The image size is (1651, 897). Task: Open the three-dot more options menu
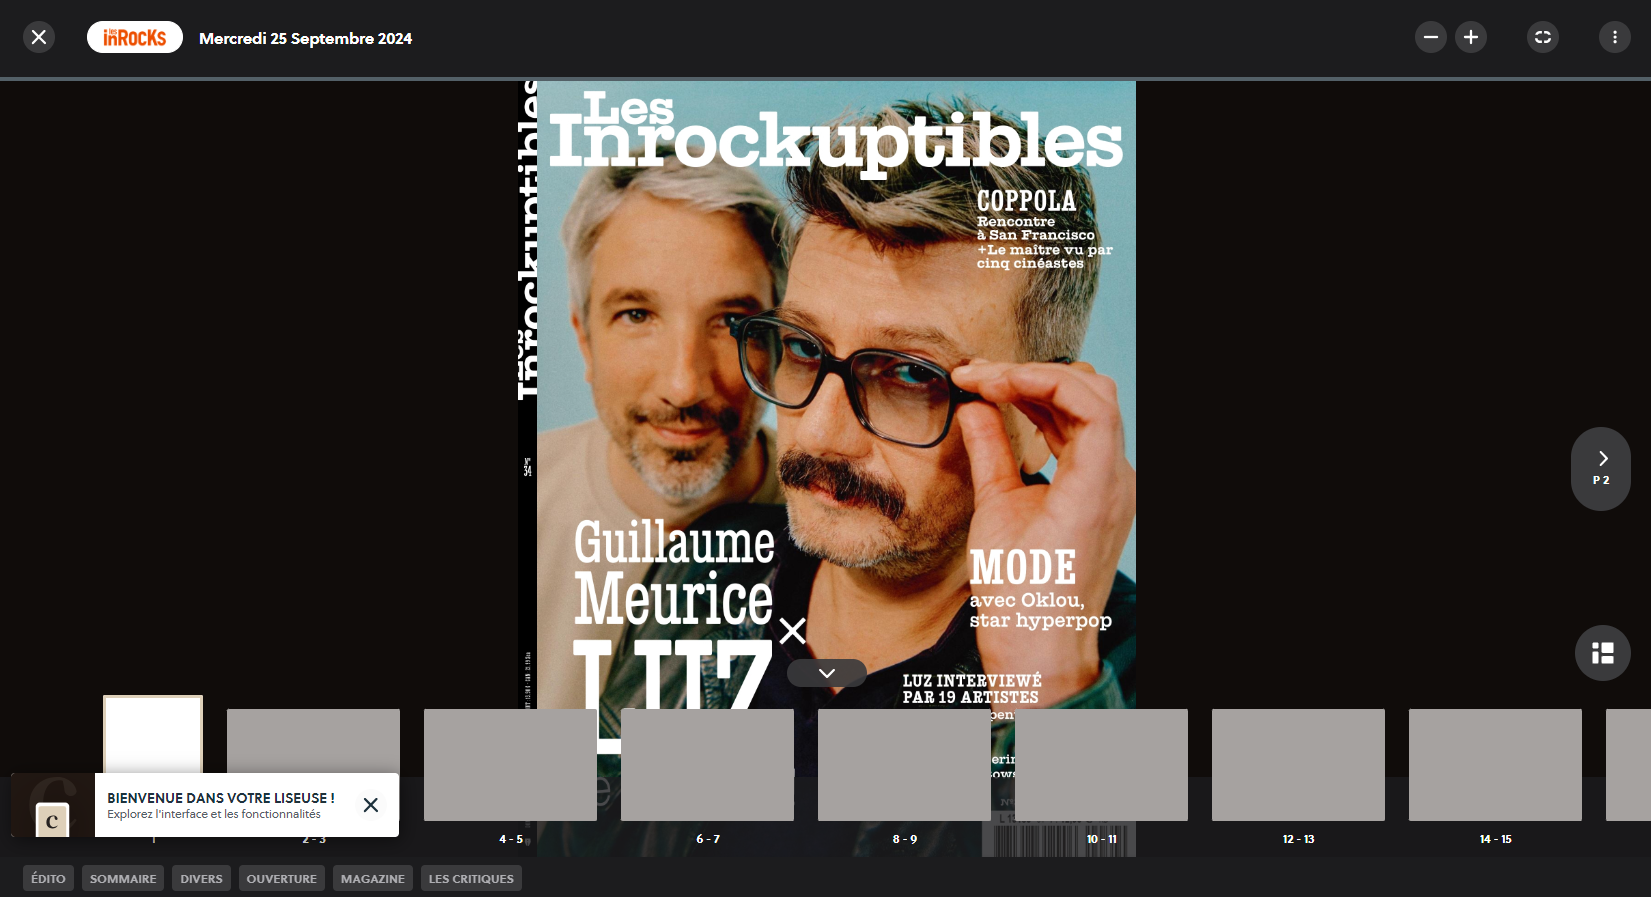(1614, 37)
